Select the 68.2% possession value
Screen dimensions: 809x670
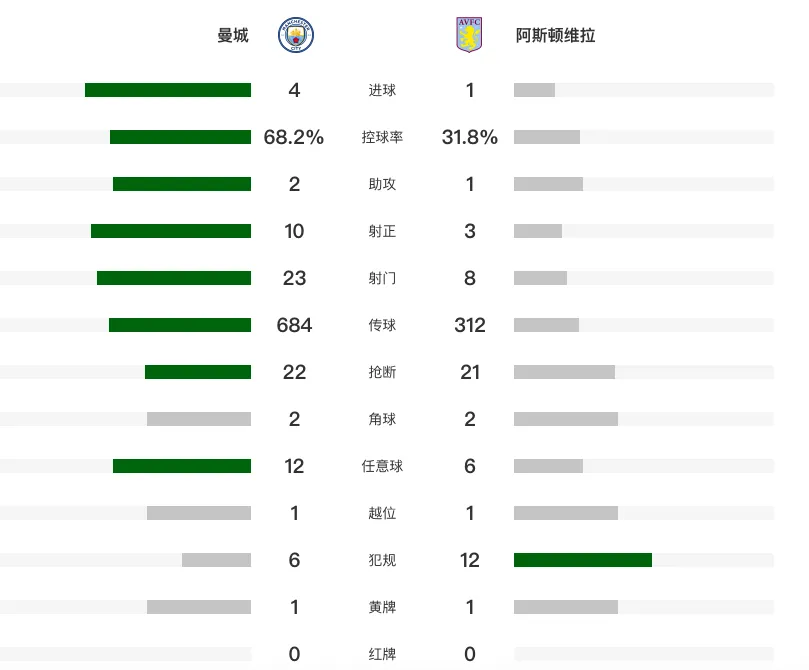(294, 137)
